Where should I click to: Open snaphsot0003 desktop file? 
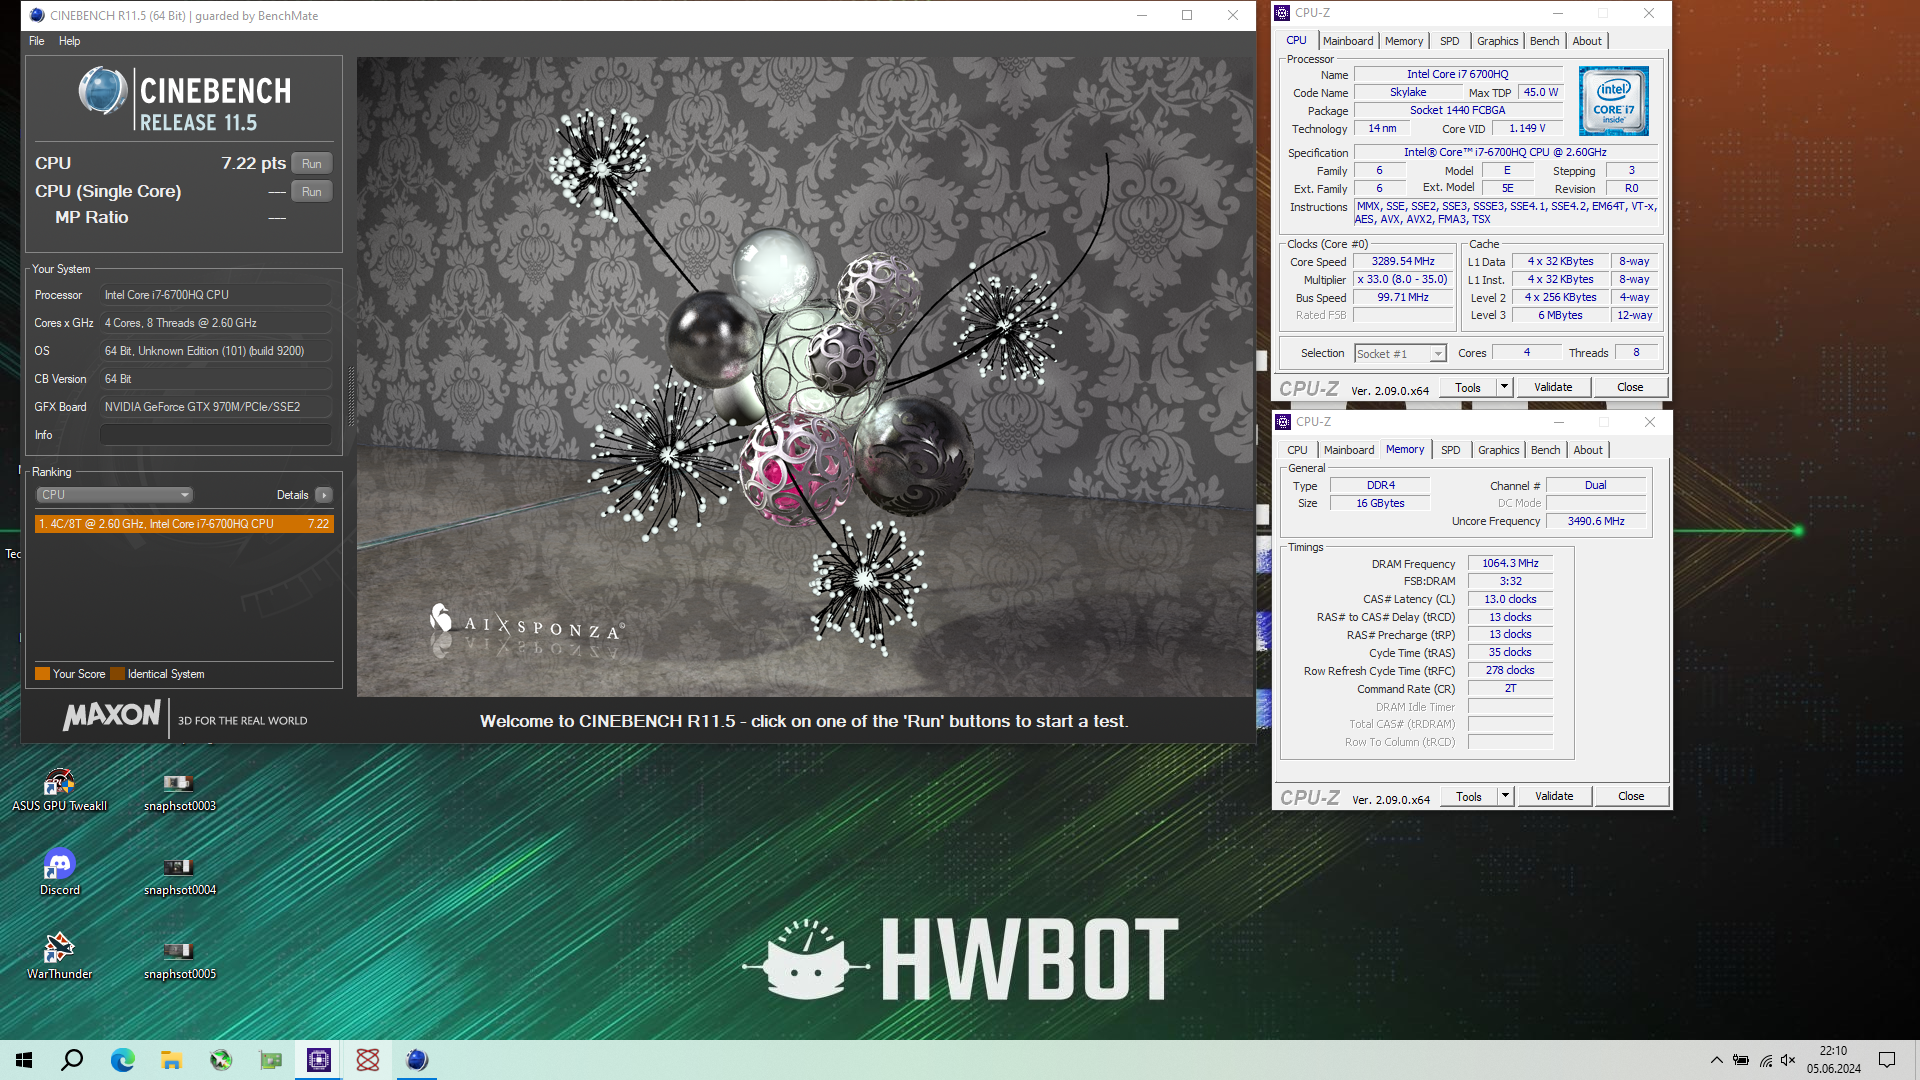(x=179, y=790)
